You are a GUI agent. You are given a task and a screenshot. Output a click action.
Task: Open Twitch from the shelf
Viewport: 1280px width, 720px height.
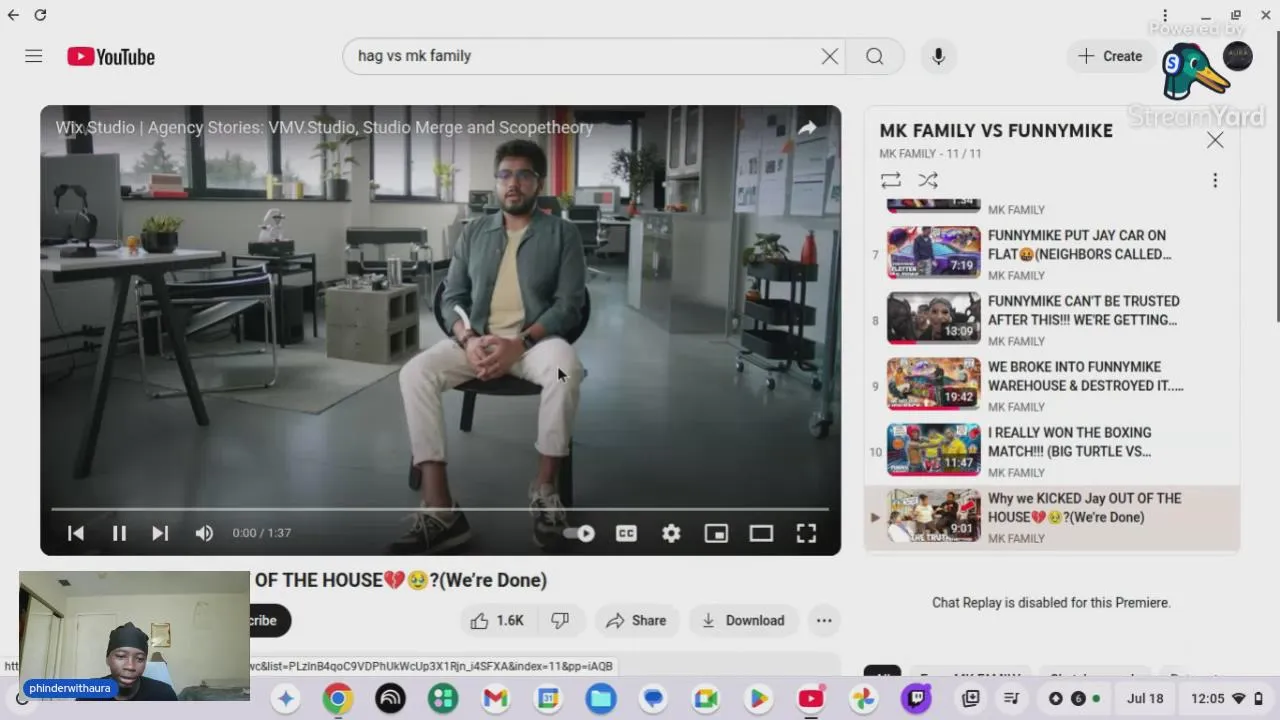tap(916, 698)
